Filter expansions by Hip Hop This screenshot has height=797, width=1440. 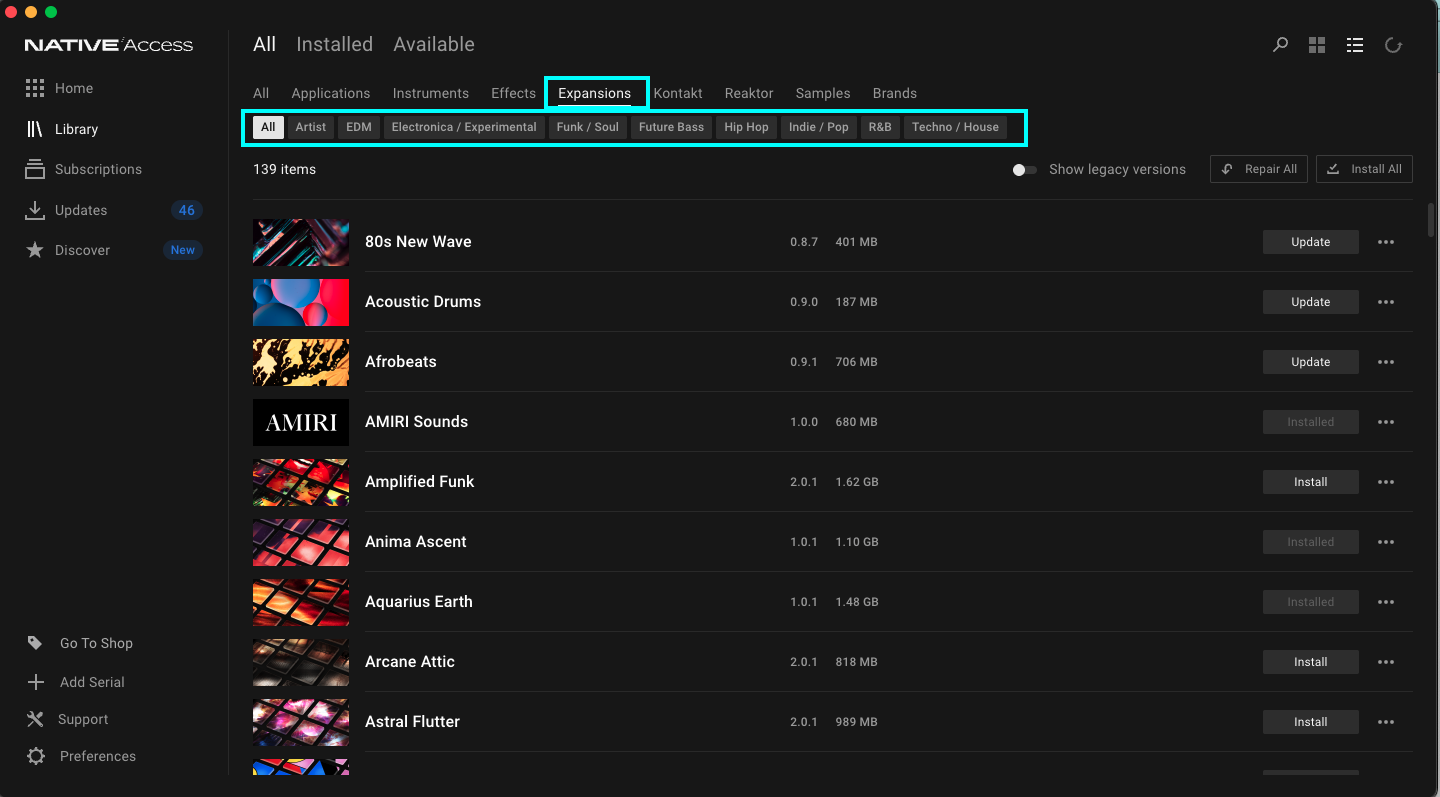pyautogui.click(x=747, y=127)
